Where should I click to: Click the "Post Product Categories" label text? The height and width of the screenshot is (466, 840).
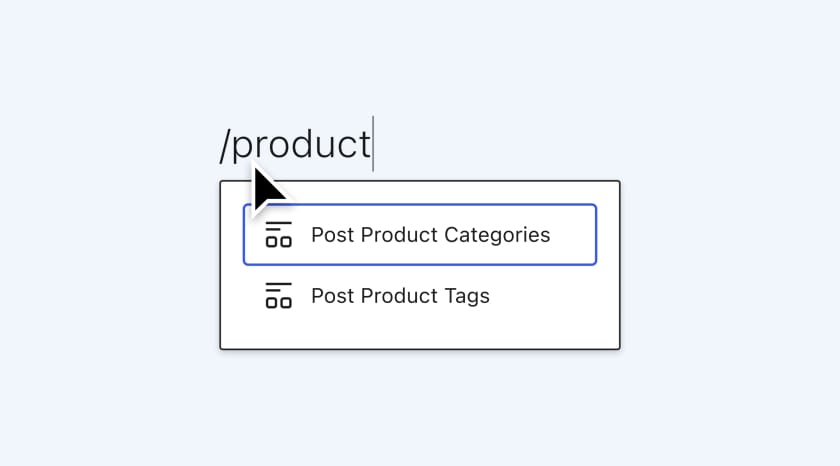pyautogui.click(x=430, y=235)
